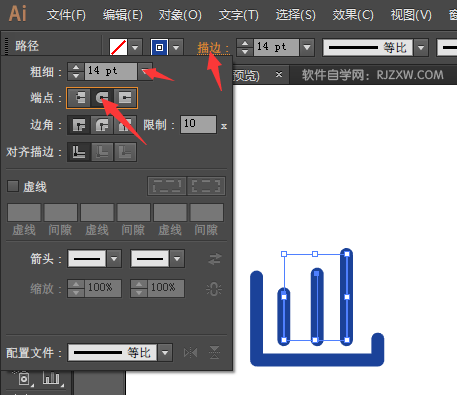Open the 文件(F) menu

click(66, 15)
